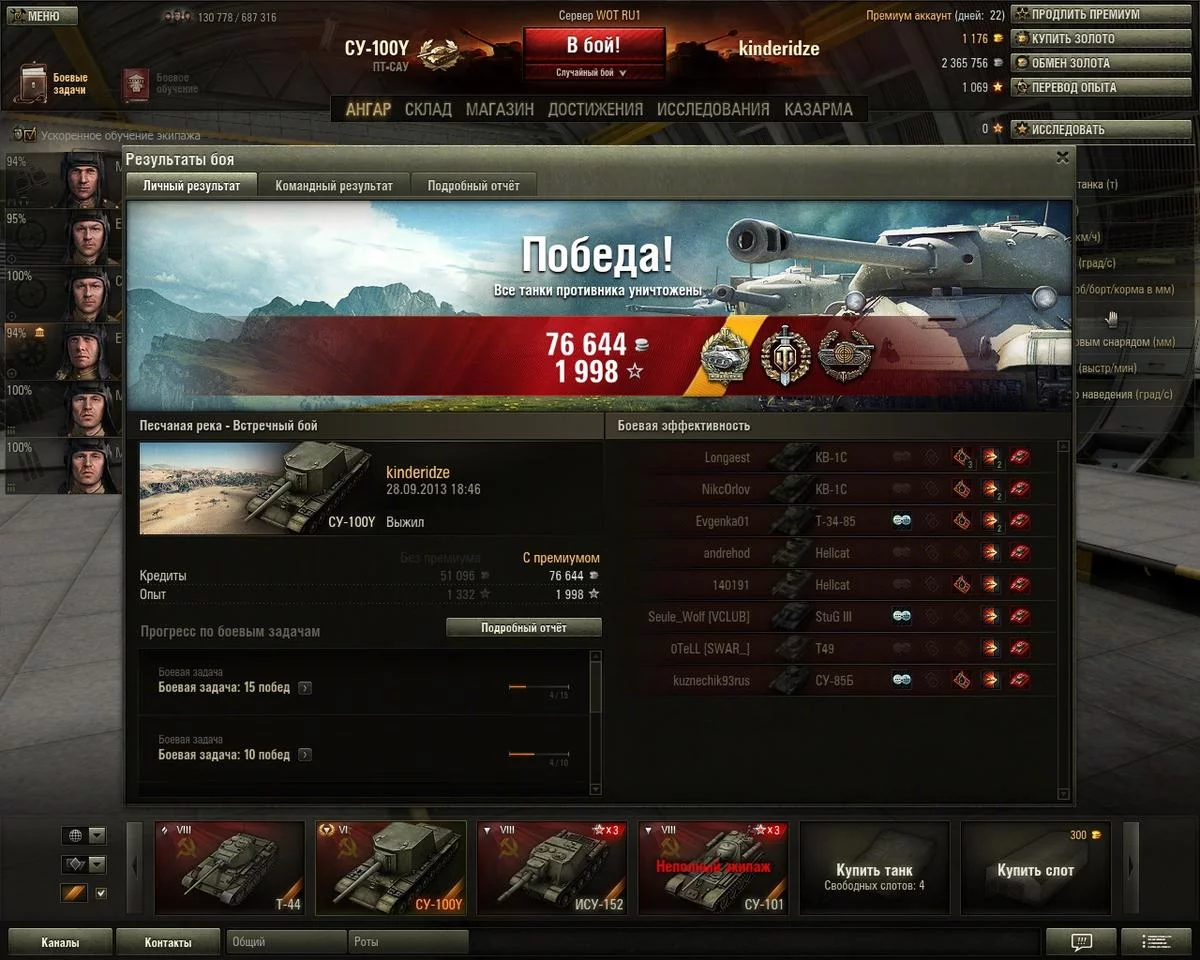This screenshot has height=960, width=1200.
Task: Click the mission progress list scrollbar
Action: (x=597, y=722)
